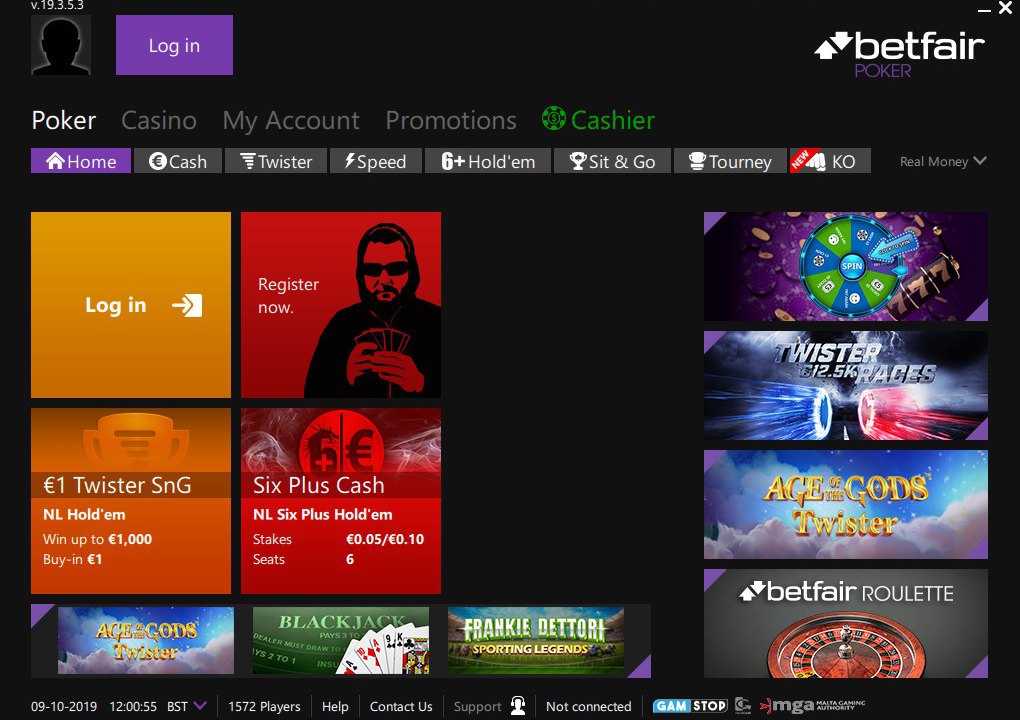The image size is (1020, 720).
Task: Open the €1 Twister SnG tile
Action: (x=131, y=501)
